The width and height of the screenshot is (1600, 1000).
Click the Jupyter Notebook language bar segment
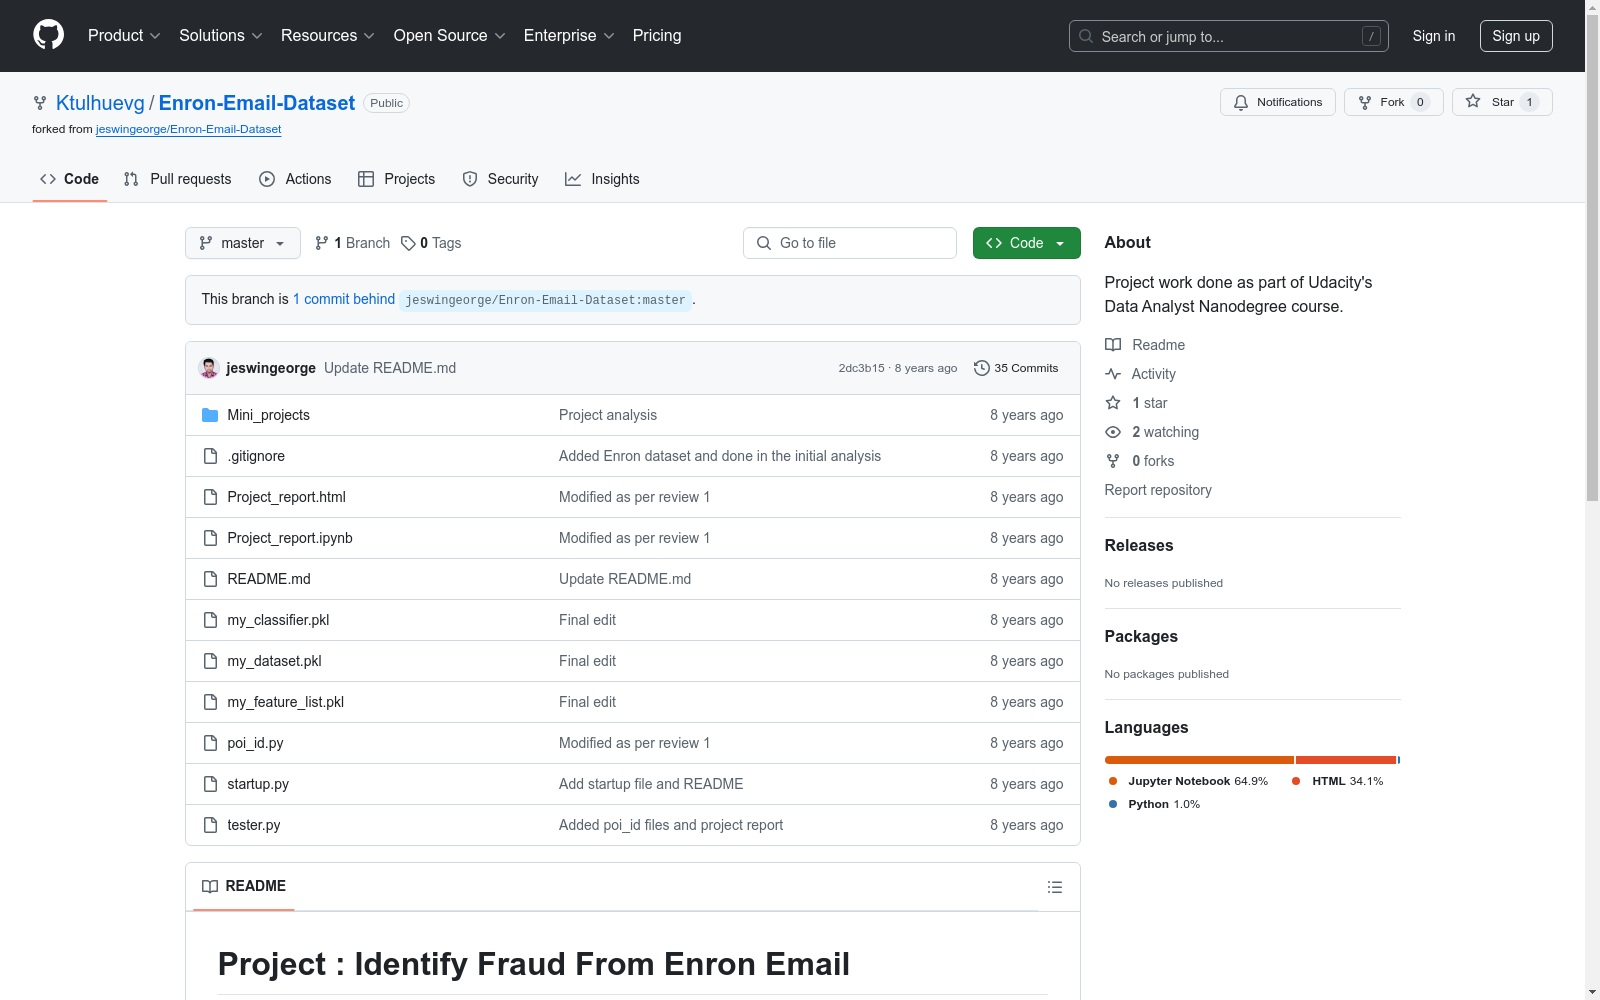point(1199,760)
